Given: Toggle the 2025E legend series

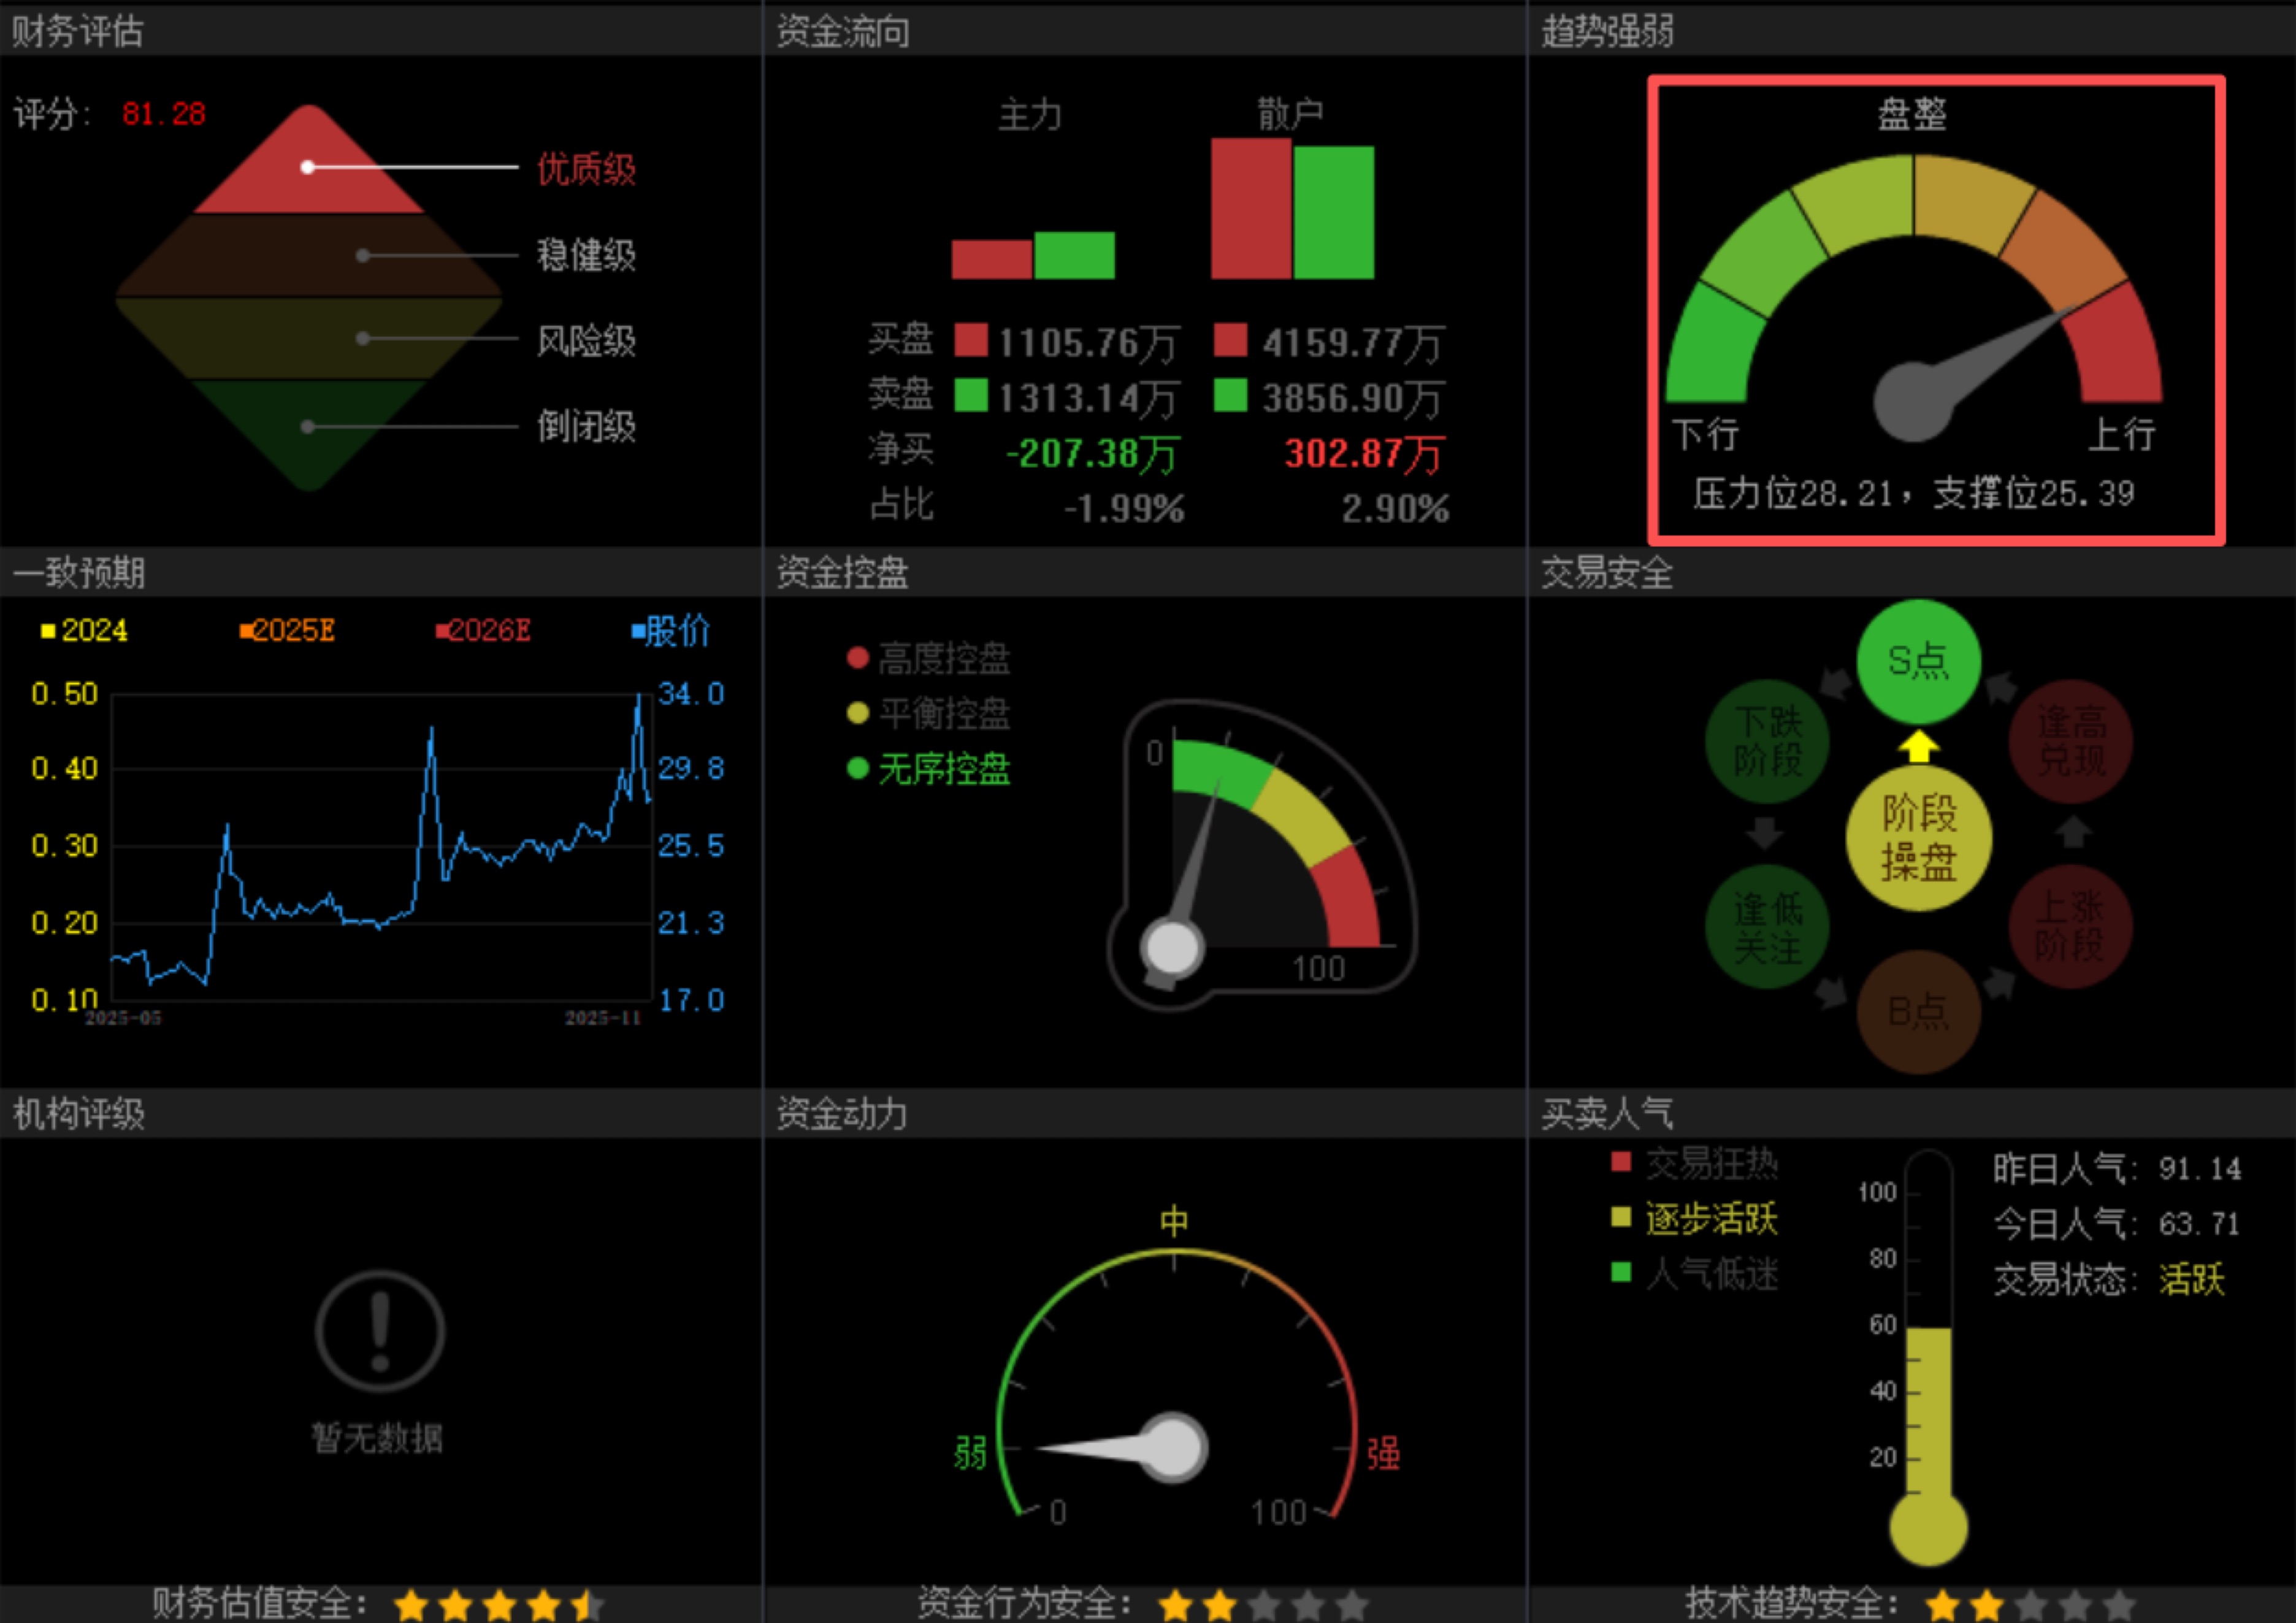Looking at the screenshot, I should point(287,631).
